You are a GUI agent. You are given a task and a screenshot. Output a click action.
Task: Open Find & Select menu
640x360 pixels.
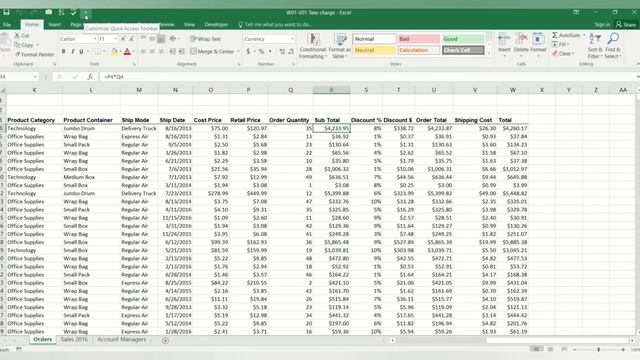coord(613,46)
